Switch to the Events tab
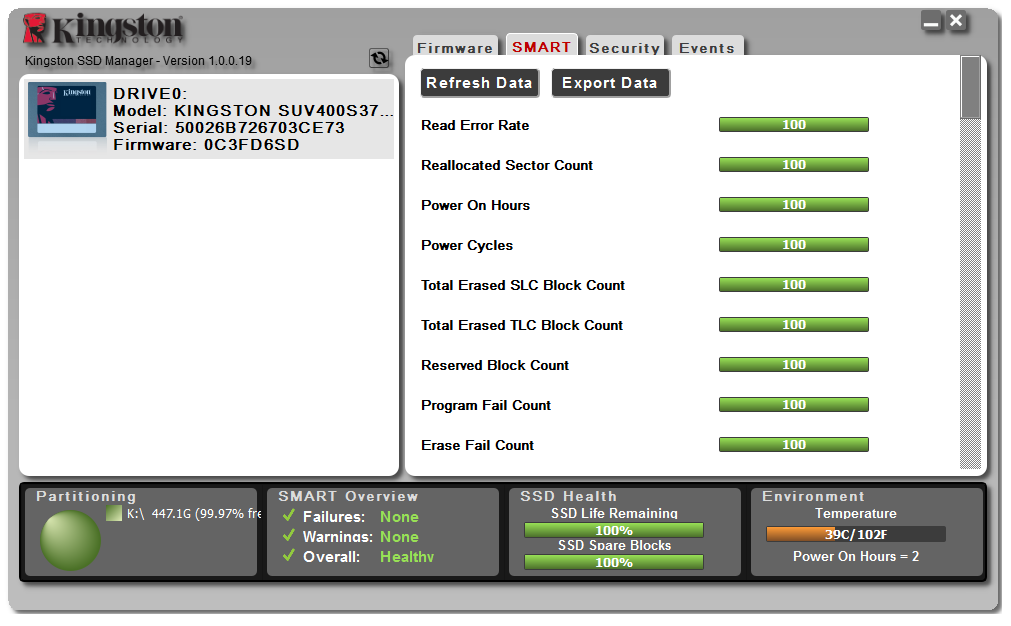1011x626 pixels. pyautogui.click(x=707, y=46)
